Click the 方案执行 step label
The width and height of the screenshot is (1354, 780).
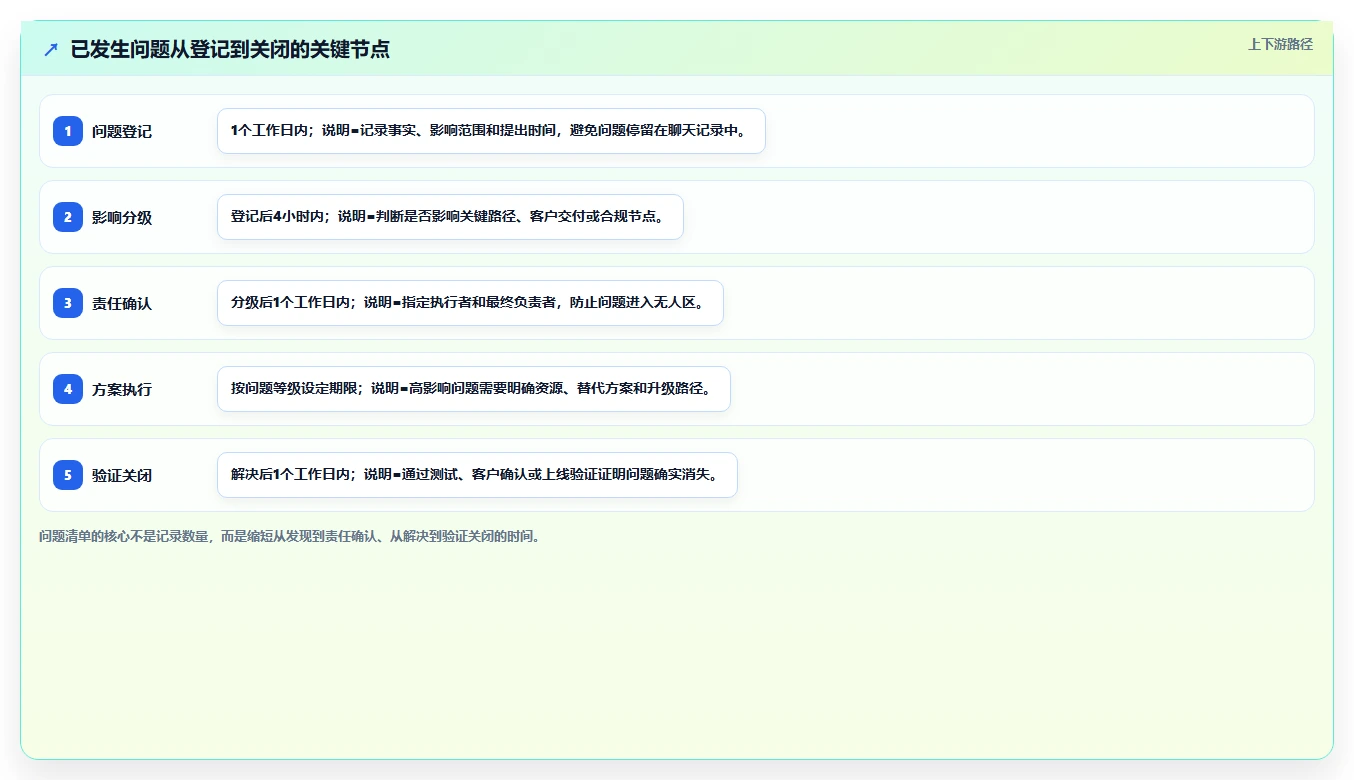tap(122, 389)
